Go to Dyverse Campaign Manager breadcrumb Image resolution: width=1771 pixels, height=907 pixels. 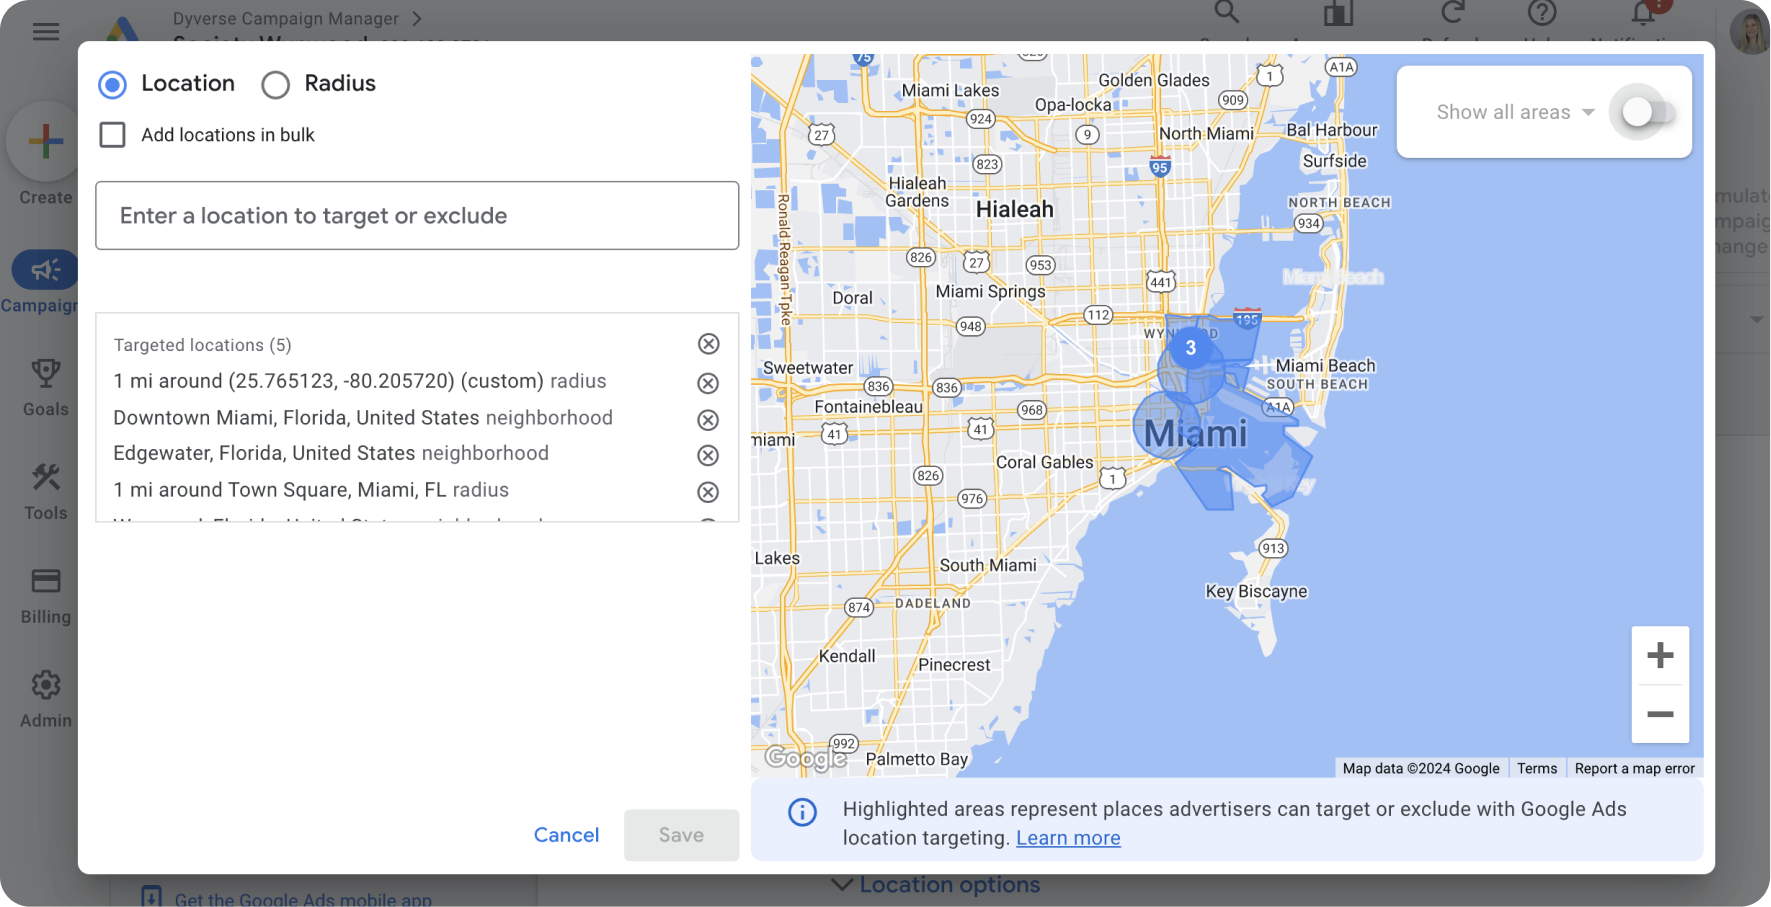(x=284, y=18)
